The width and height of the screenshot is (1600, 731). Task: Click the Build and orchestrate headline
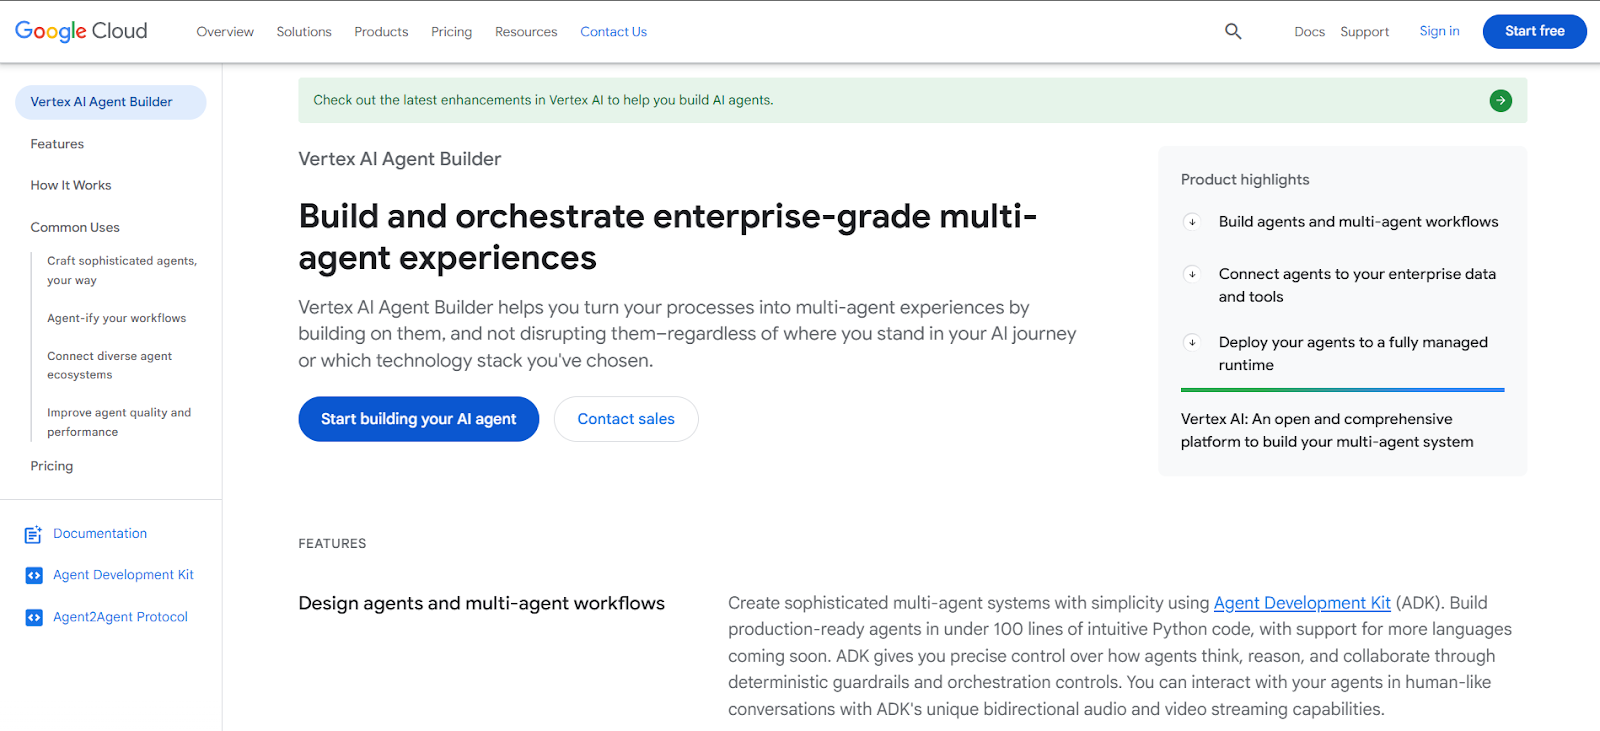pyautogui.click(x=667, y=237)
